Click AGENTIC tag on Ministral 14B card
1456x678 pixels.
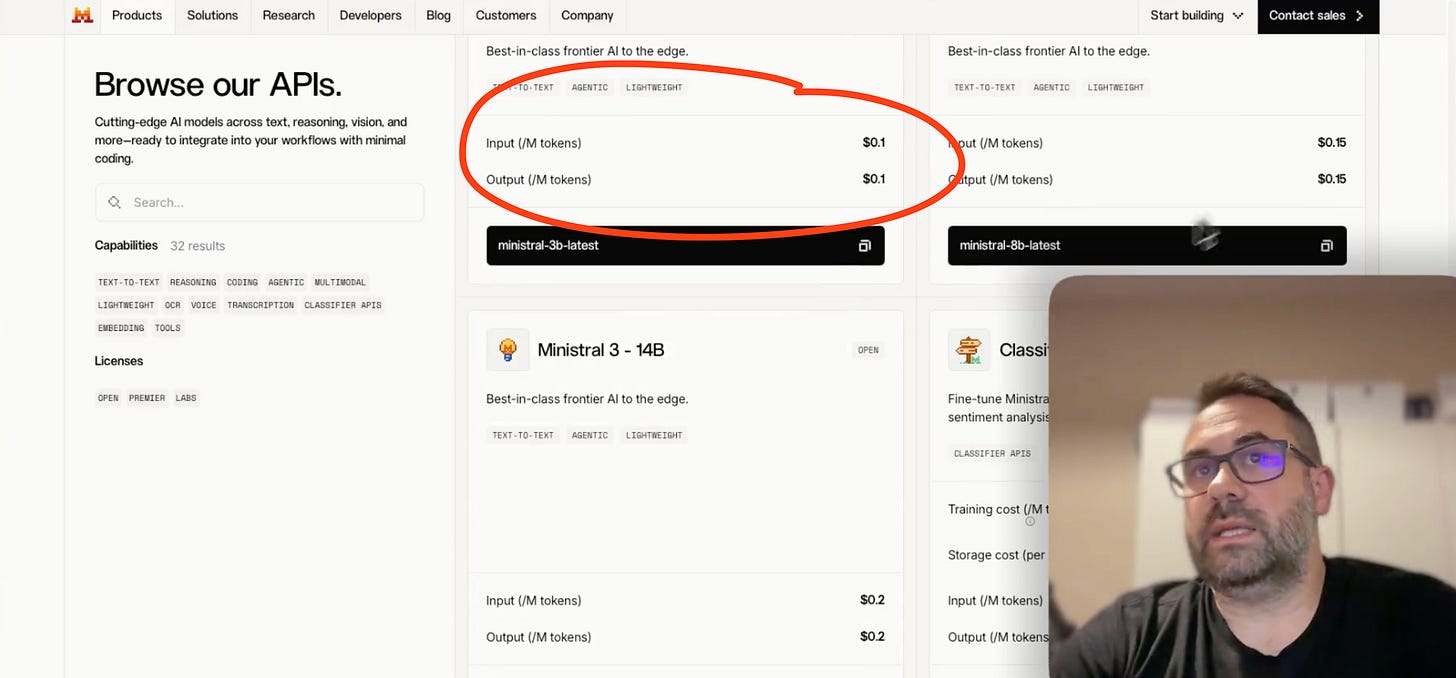590,435
